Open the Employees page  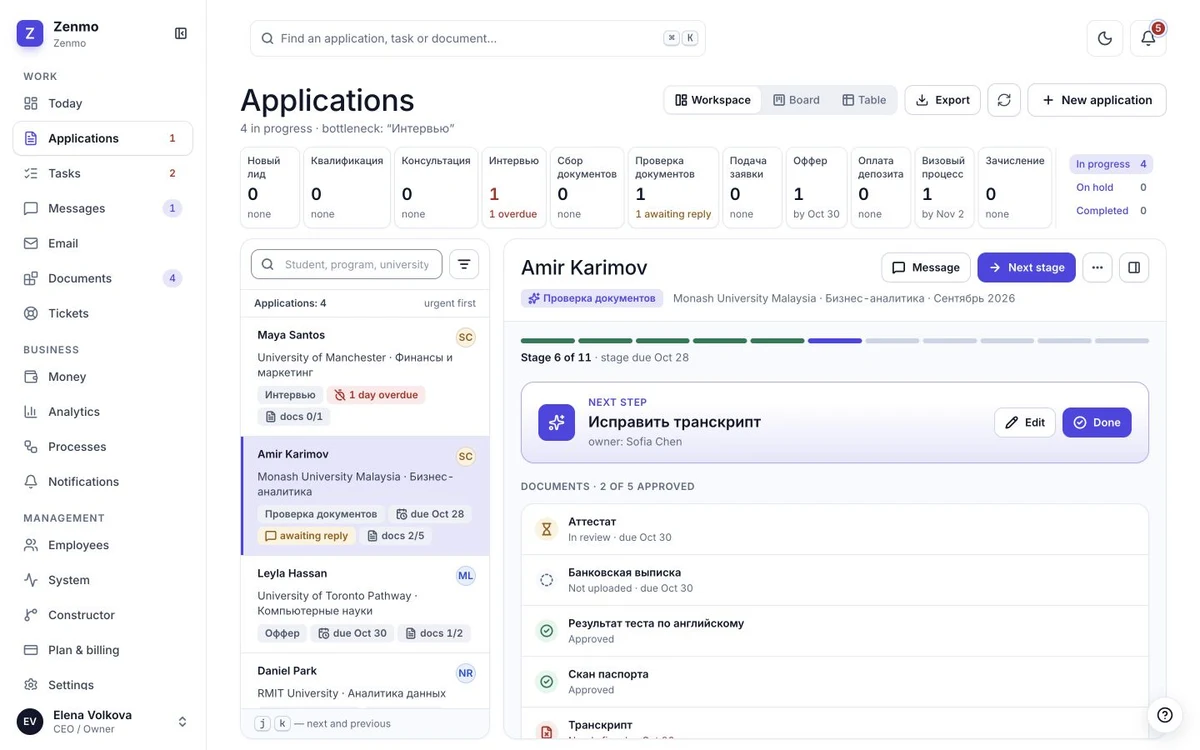pyautogui.click(x=103, y=545)
